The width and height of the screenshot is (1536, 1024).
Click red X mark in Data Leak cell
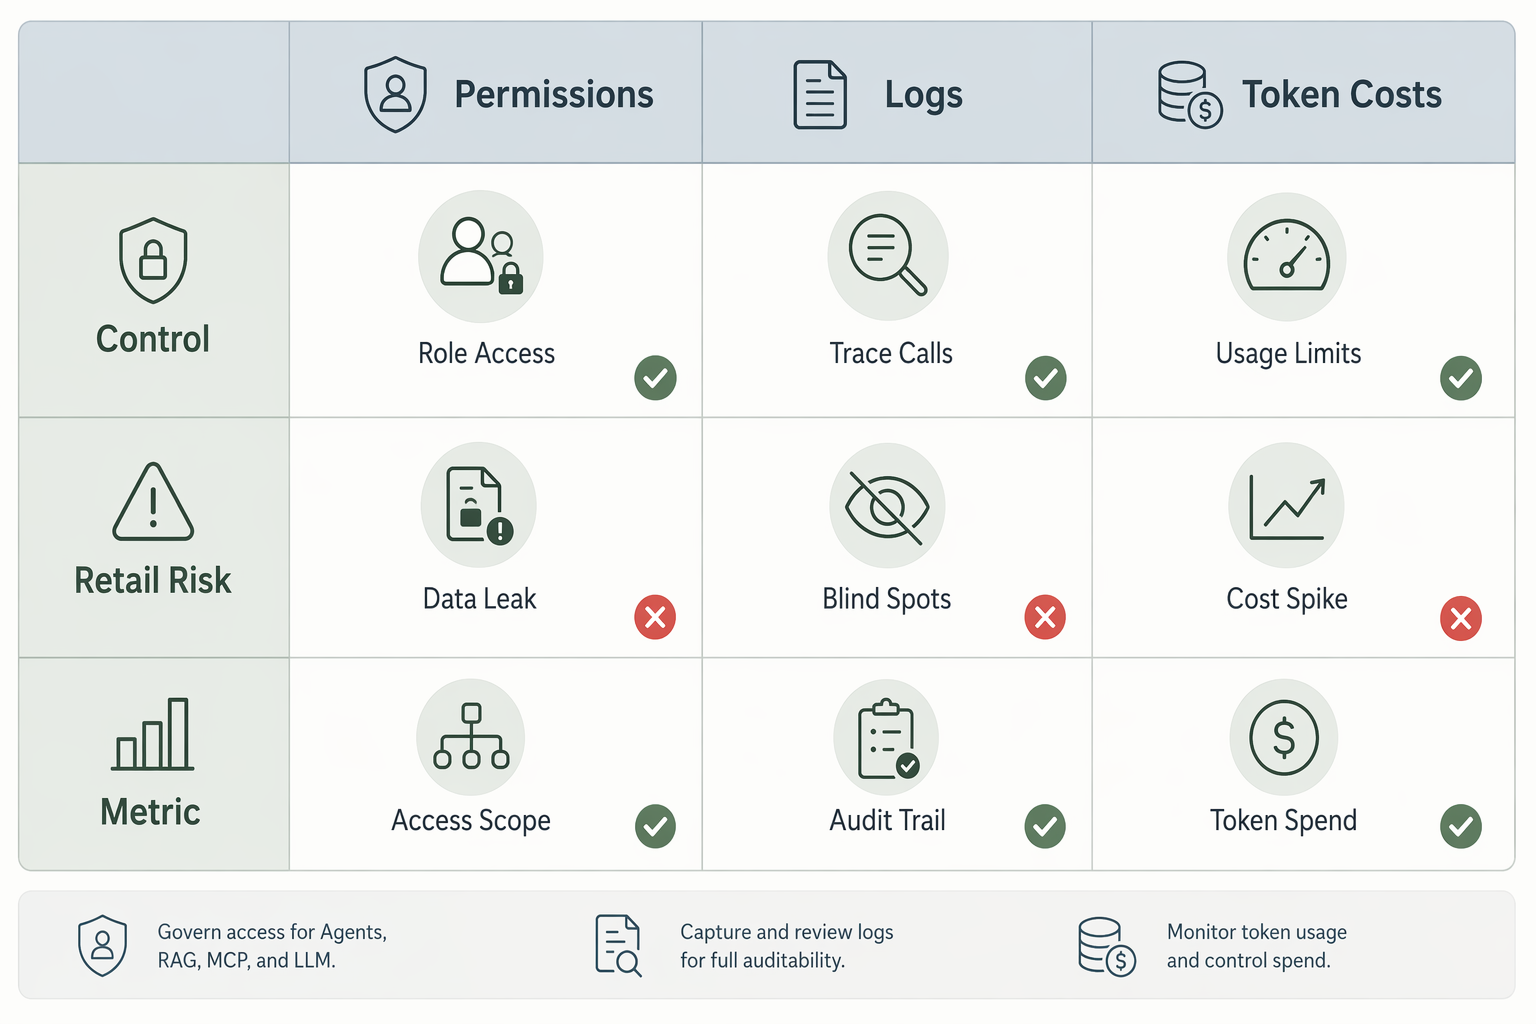coord(656,618)
